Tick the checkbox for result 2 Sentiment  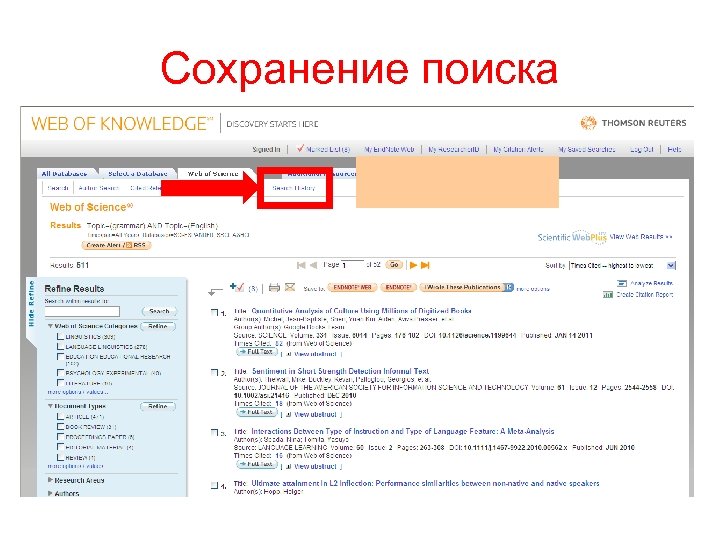[214, 372]
